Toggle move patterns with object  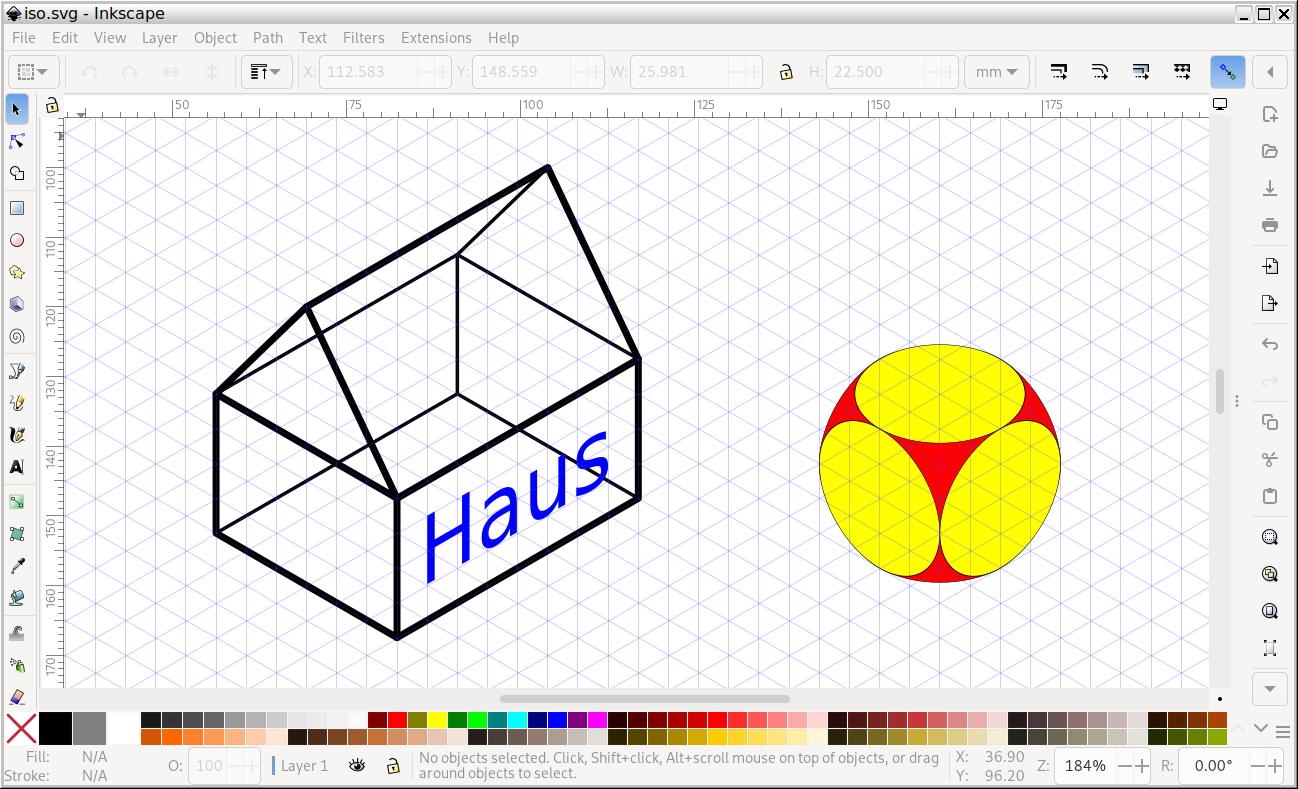(1182, 72)
